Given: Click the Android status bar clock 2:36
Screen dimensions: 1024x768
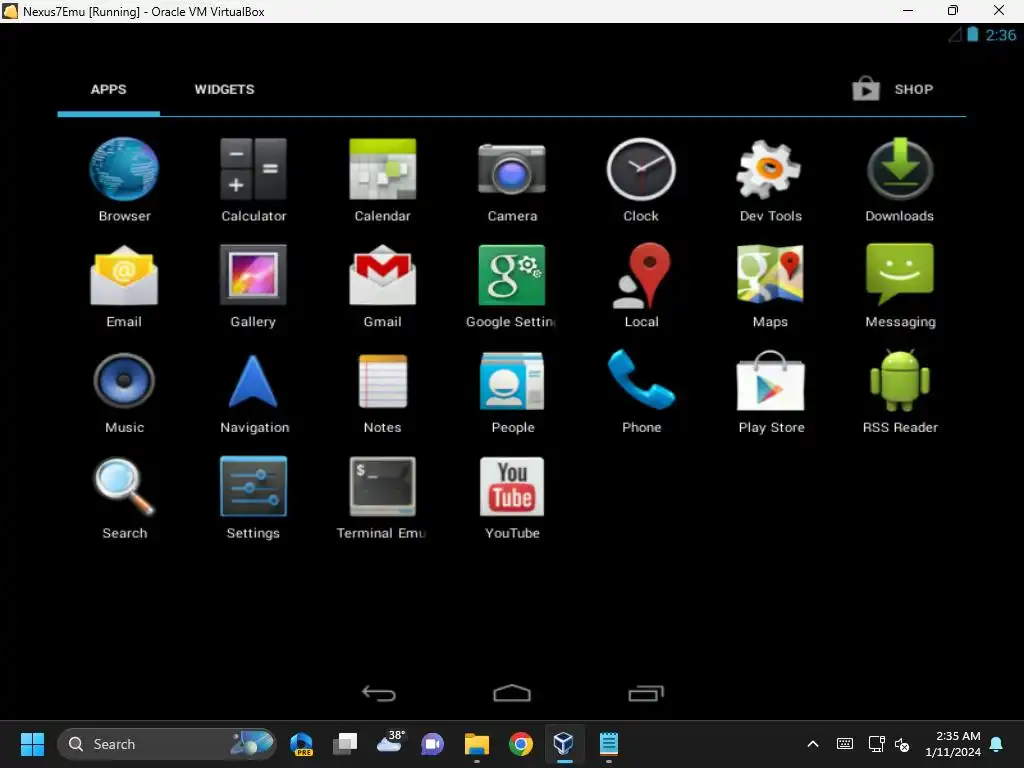Looking at the screenshot, I should pyautogui.click(x=1000, y=35).
